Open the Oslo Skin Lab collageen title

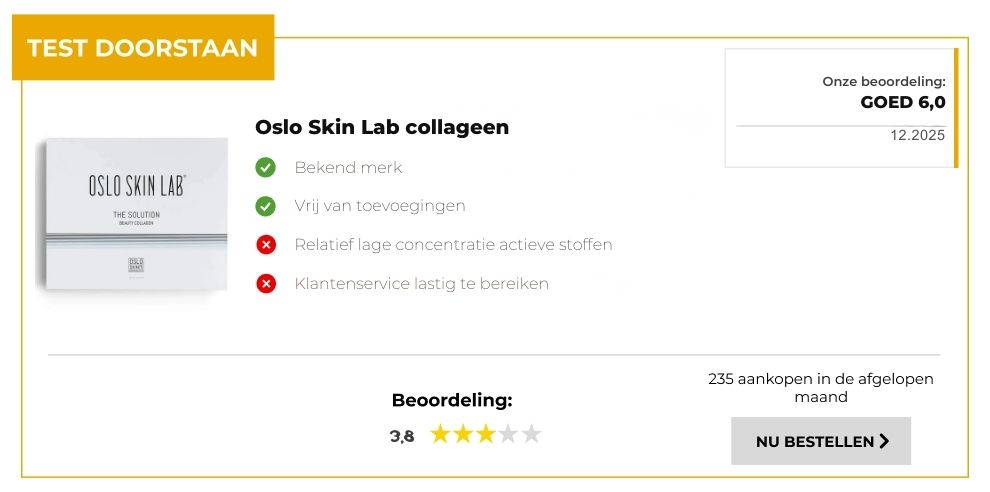pos(382,128)
